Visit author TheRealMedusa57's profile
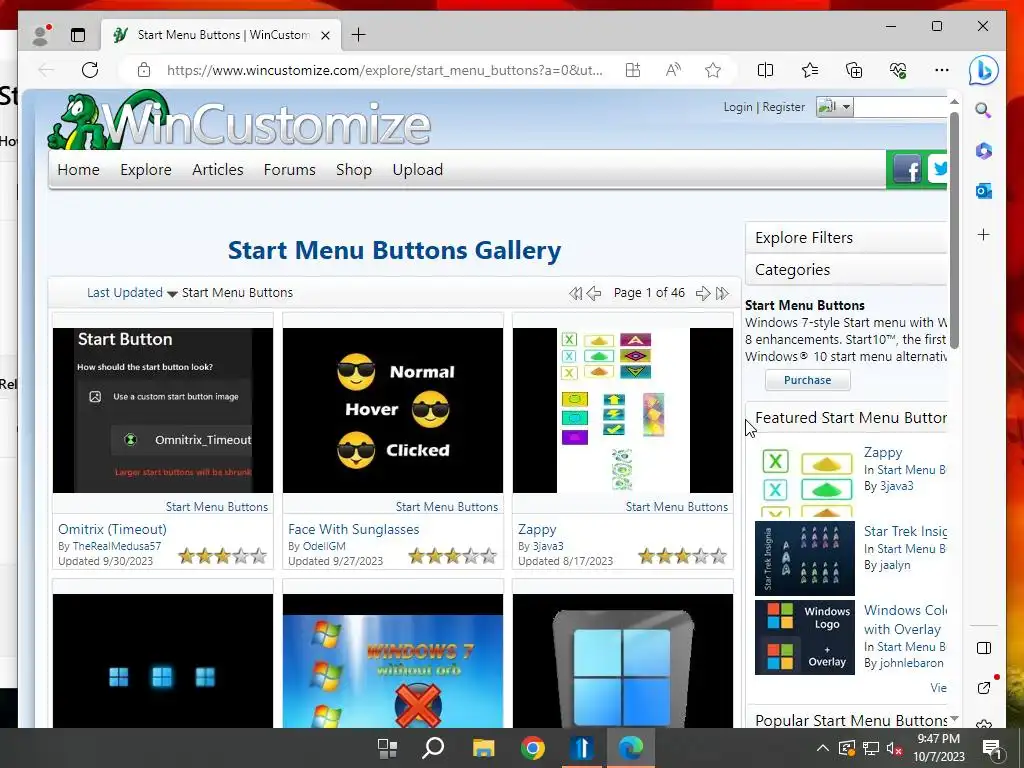The height and width of the screenshot is (768, 1024). coord(117,546)
